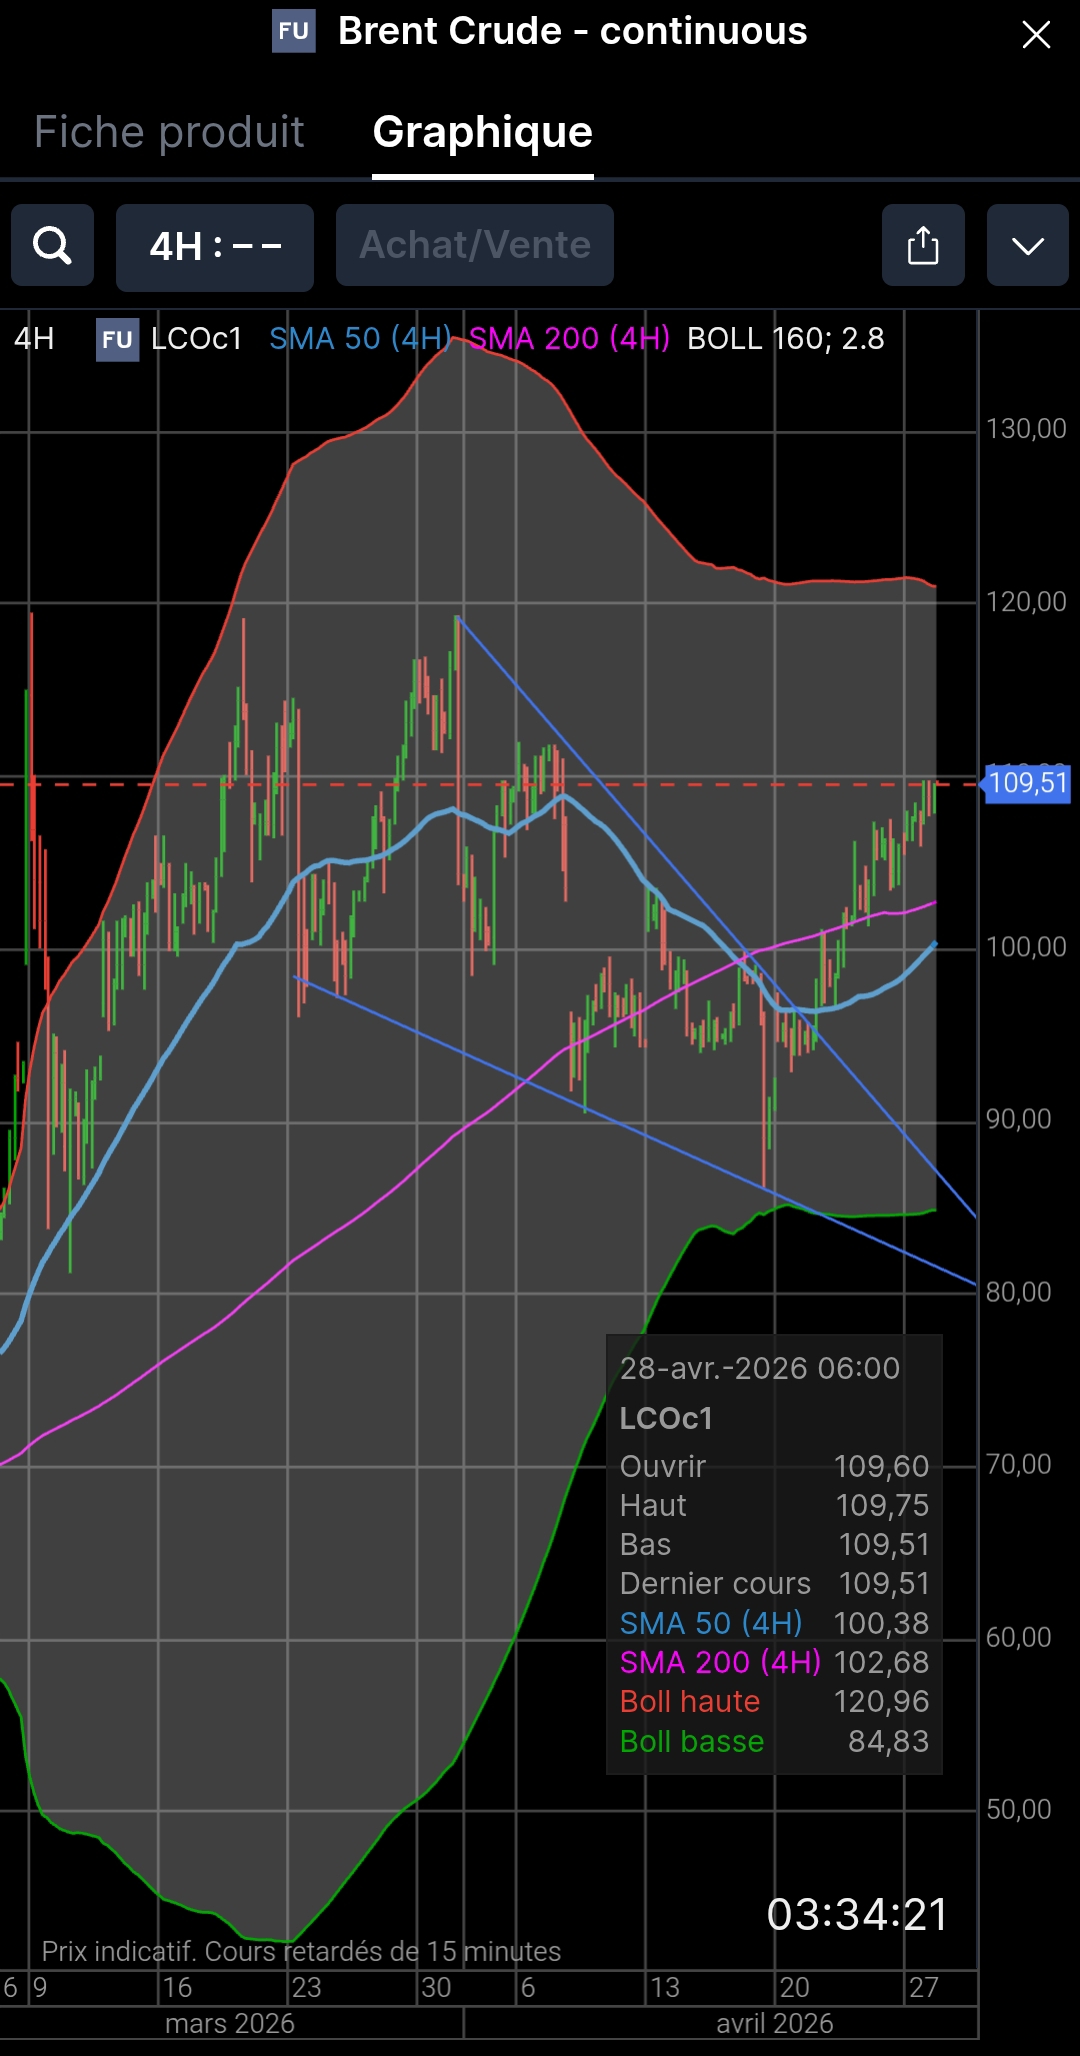The height and width of the screenshot is (2056, 1080).
Task: Close the Brent Crude chart window
Action: click(x=1036, y=34)
